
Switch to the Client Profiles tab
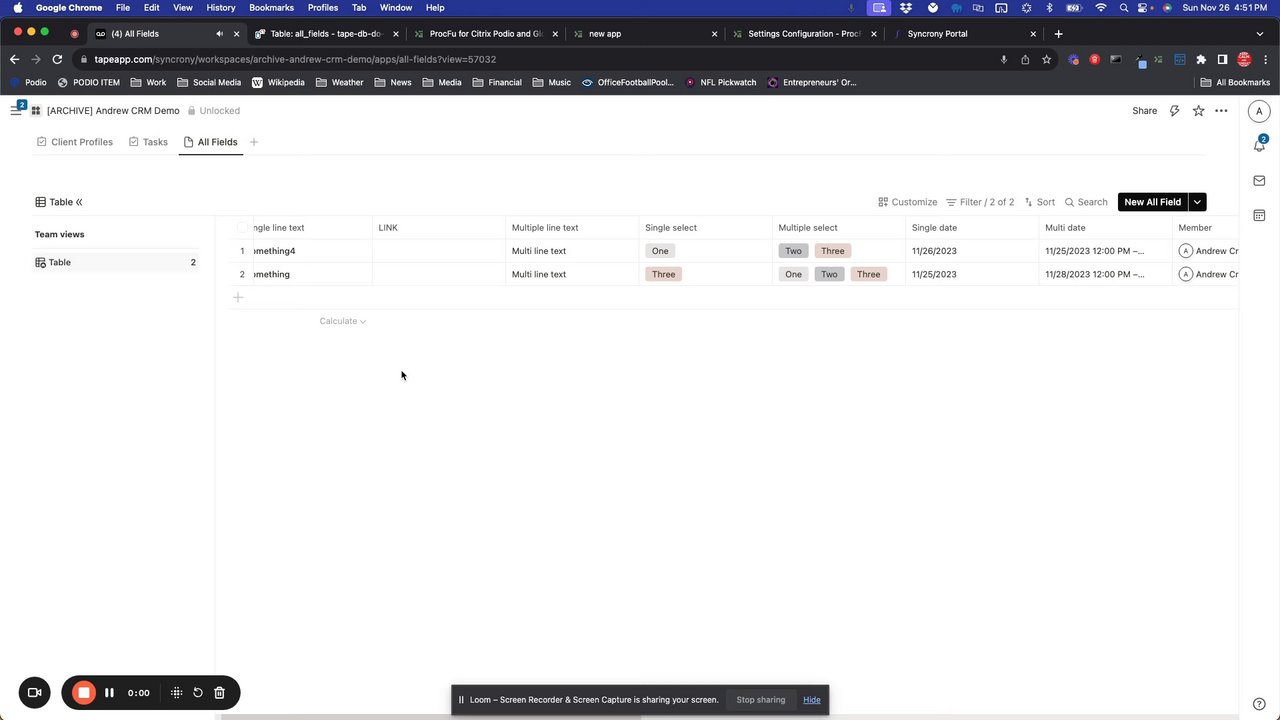tap(75, 142)
